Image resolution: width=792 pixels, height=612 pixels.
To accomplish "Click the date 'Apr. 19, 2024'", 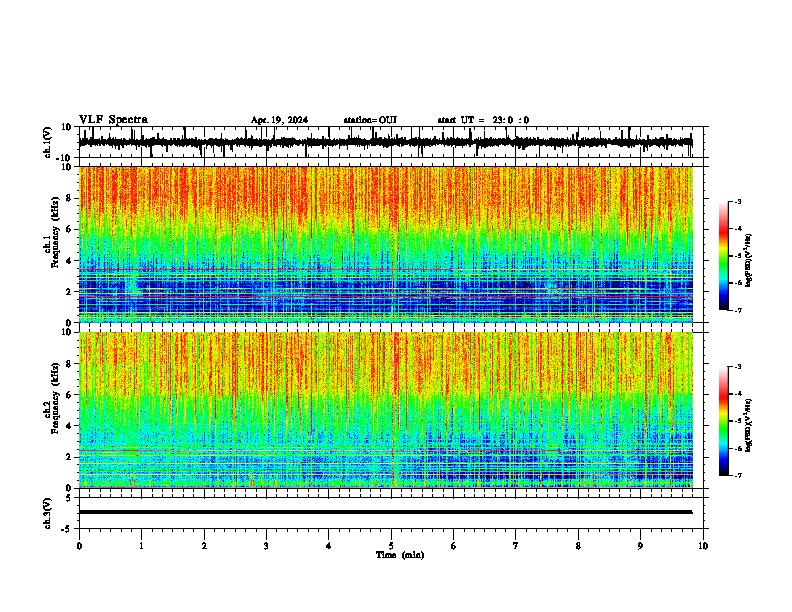I will 279,120.
